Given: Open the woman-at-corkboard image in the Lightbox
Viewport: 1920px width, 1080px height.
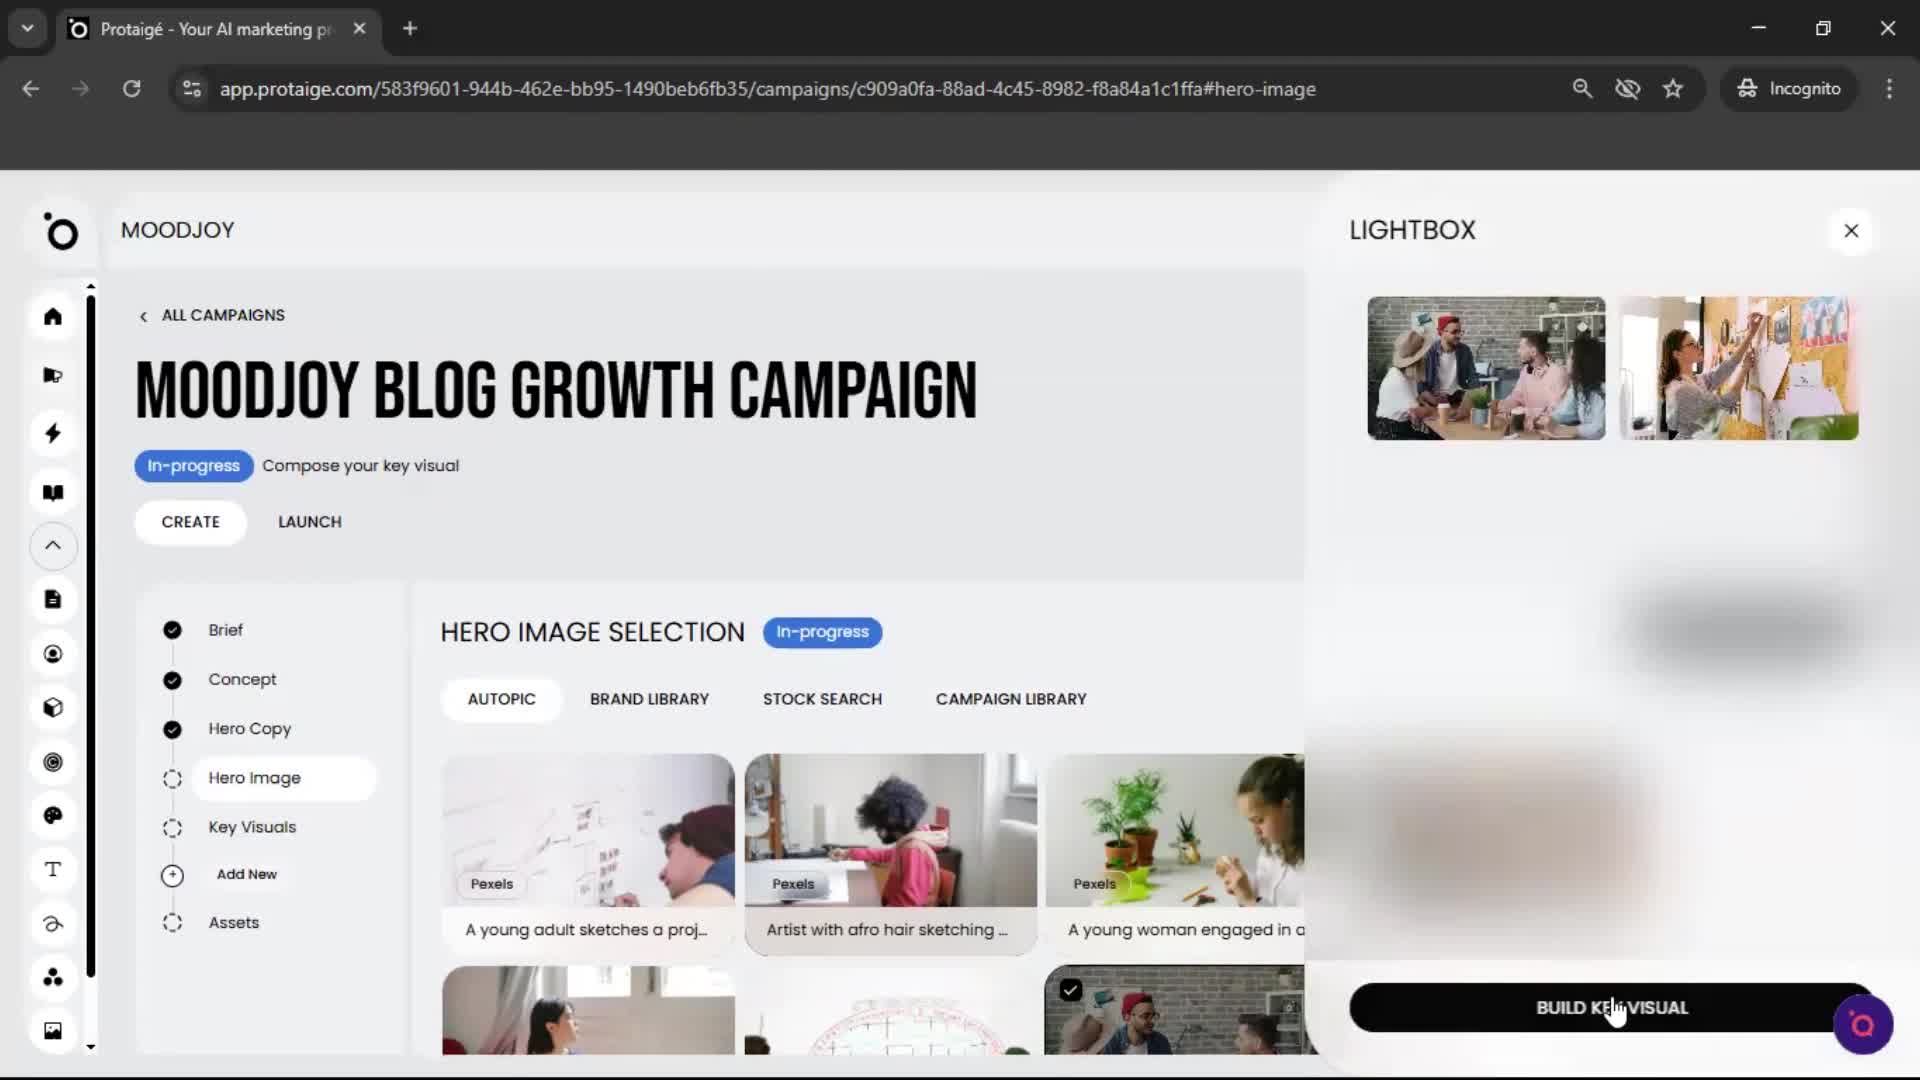Looking at the screenshot, I should click(x=1737, y=367).
